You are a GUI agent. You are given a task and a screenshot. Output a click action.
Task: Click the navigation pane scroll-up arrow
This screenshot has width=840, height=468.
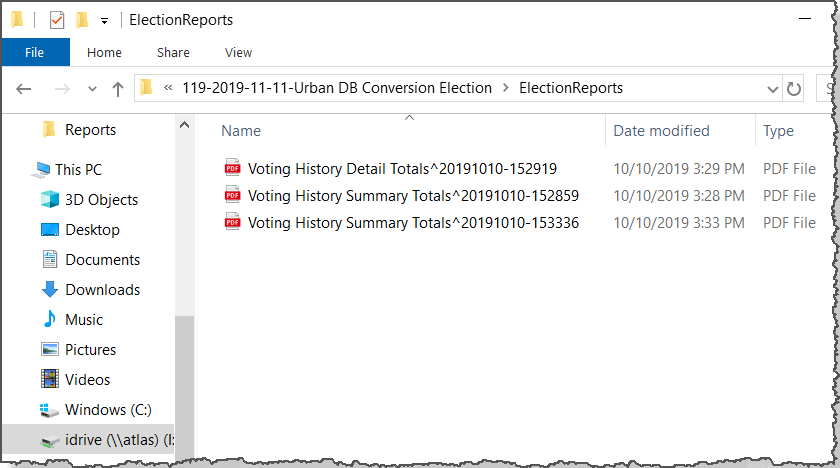pos(184,125)
